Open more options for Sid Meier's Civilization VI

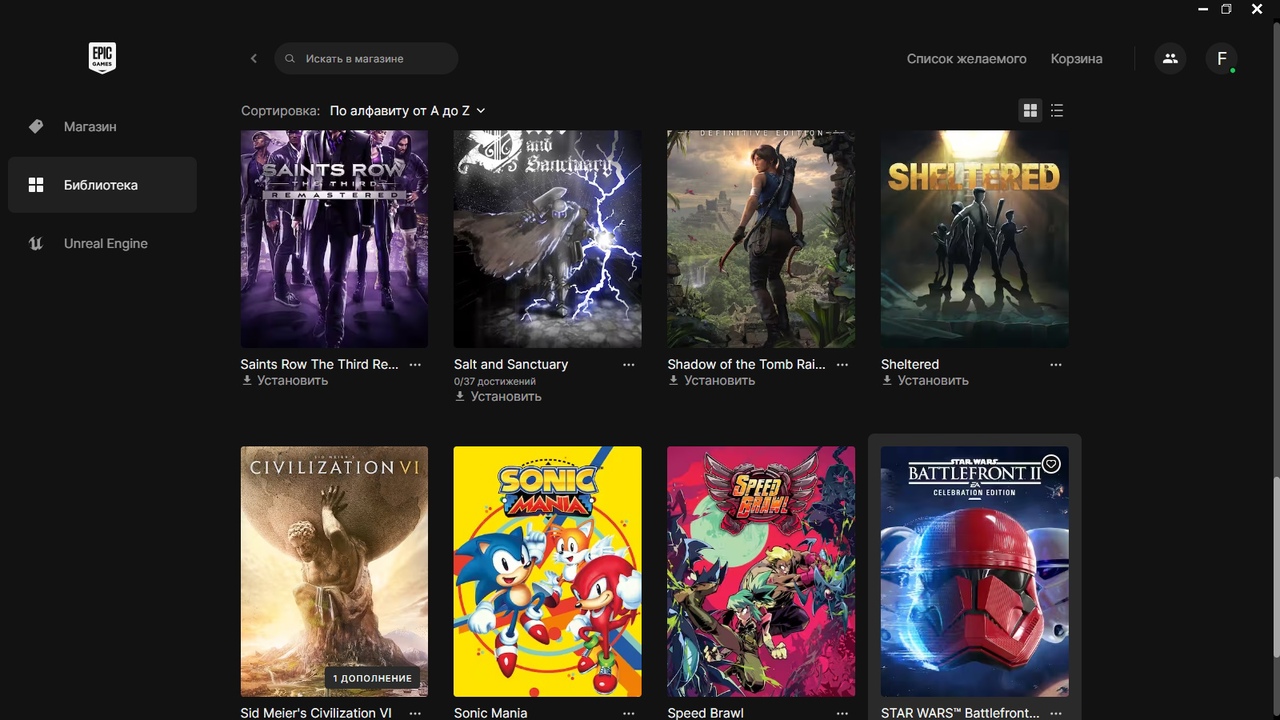[x=415, y=713]
